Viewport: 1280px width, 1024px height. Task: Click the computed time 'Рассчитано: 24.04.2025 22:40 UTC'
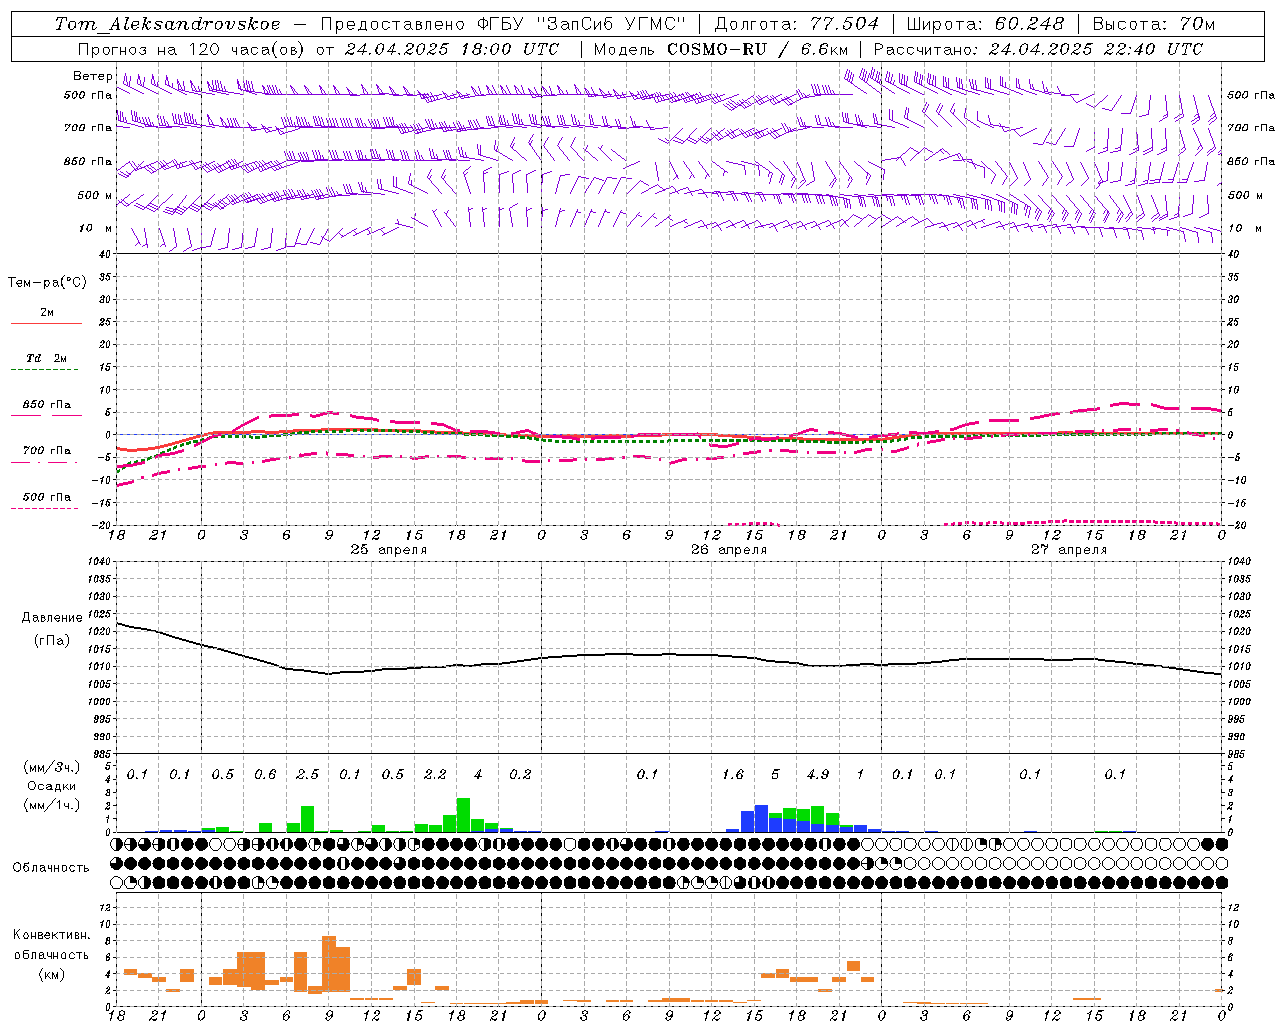[x=1038, y=49]
